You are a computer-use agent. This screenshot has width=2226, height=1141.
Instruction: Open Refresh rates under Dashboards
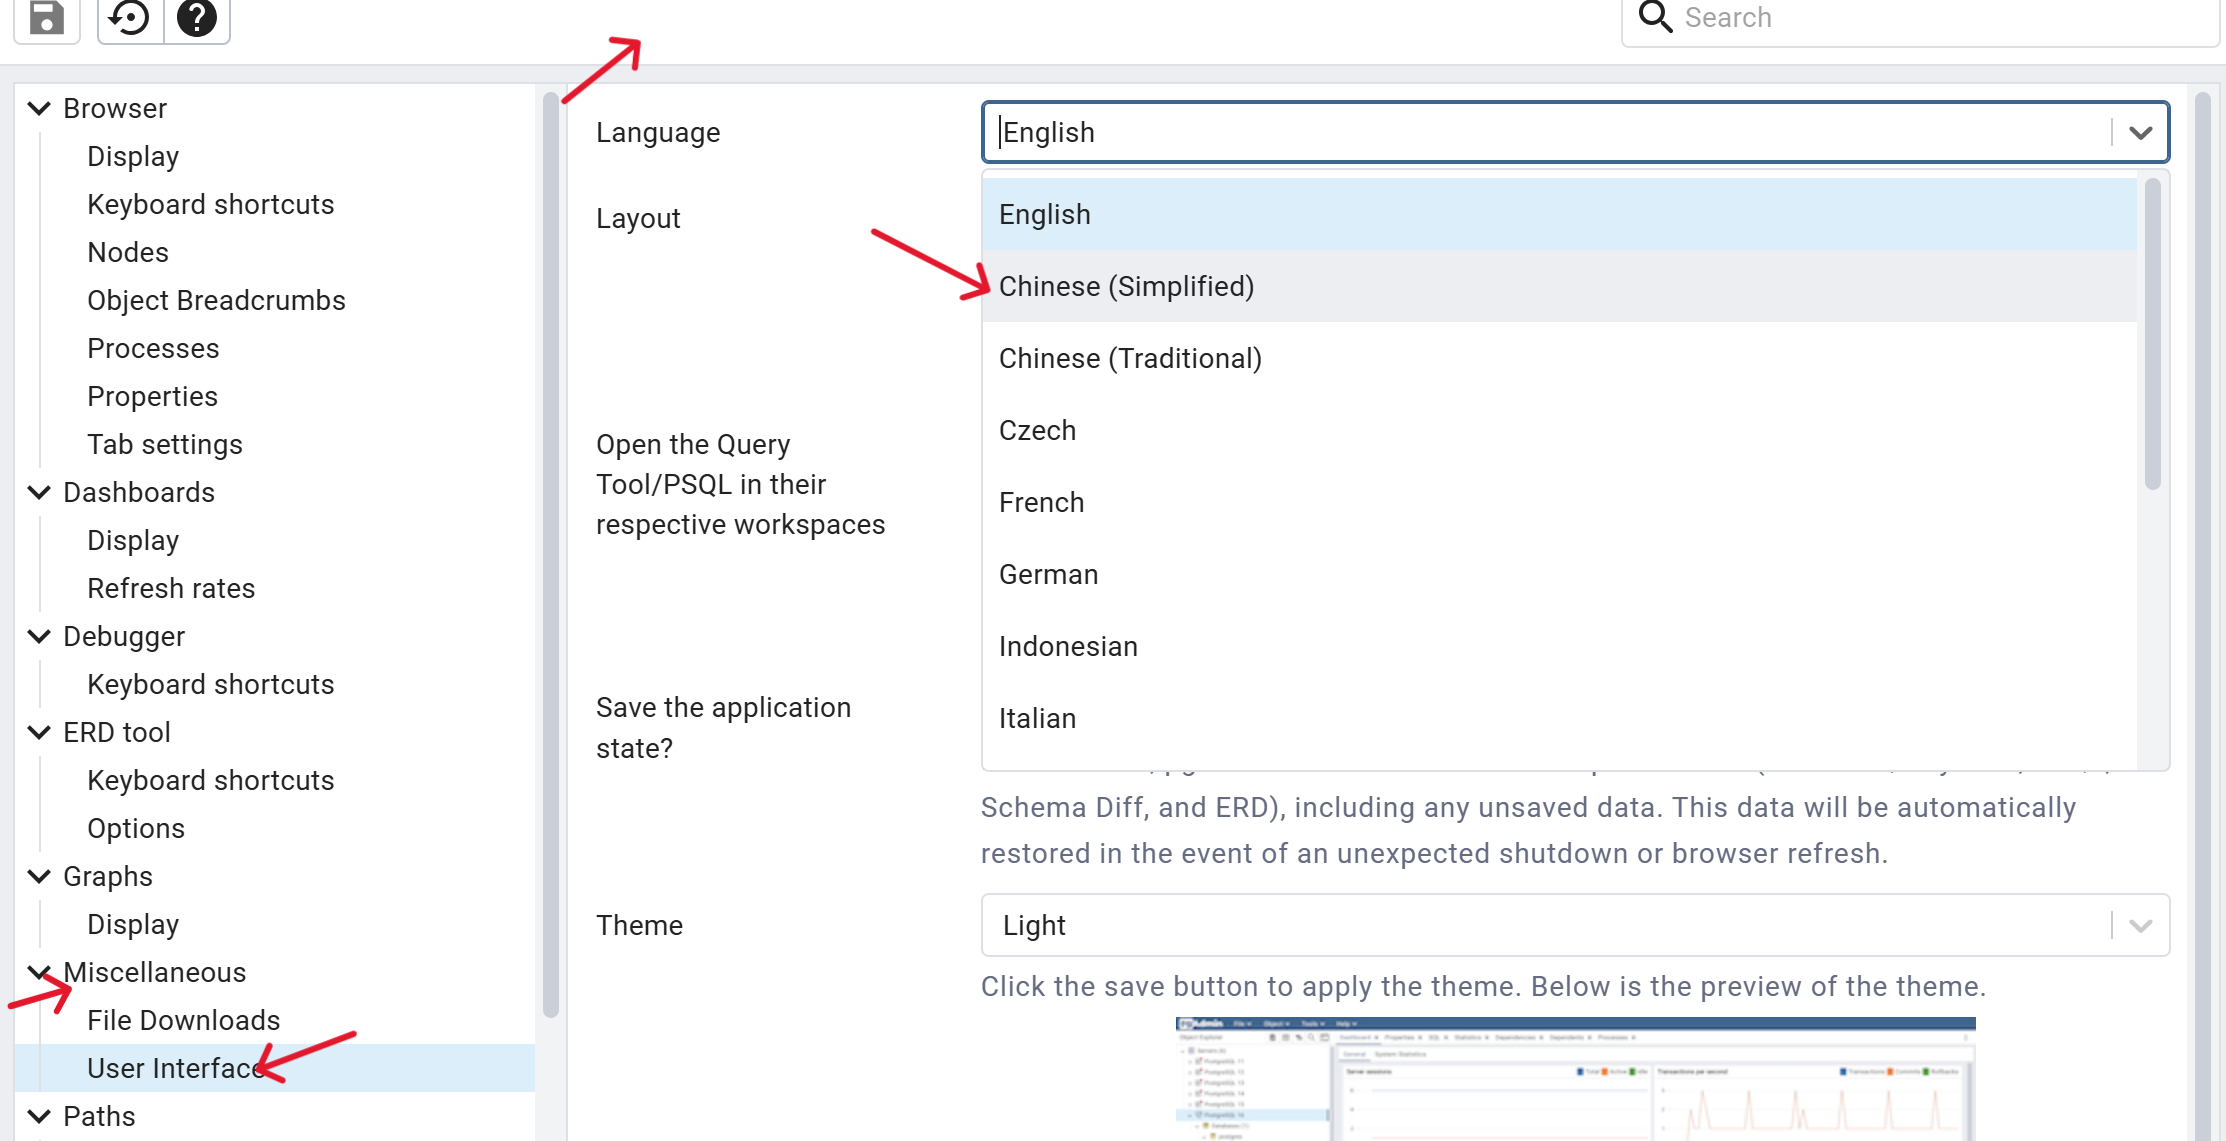pyautogui.click(x=171, y=588)
